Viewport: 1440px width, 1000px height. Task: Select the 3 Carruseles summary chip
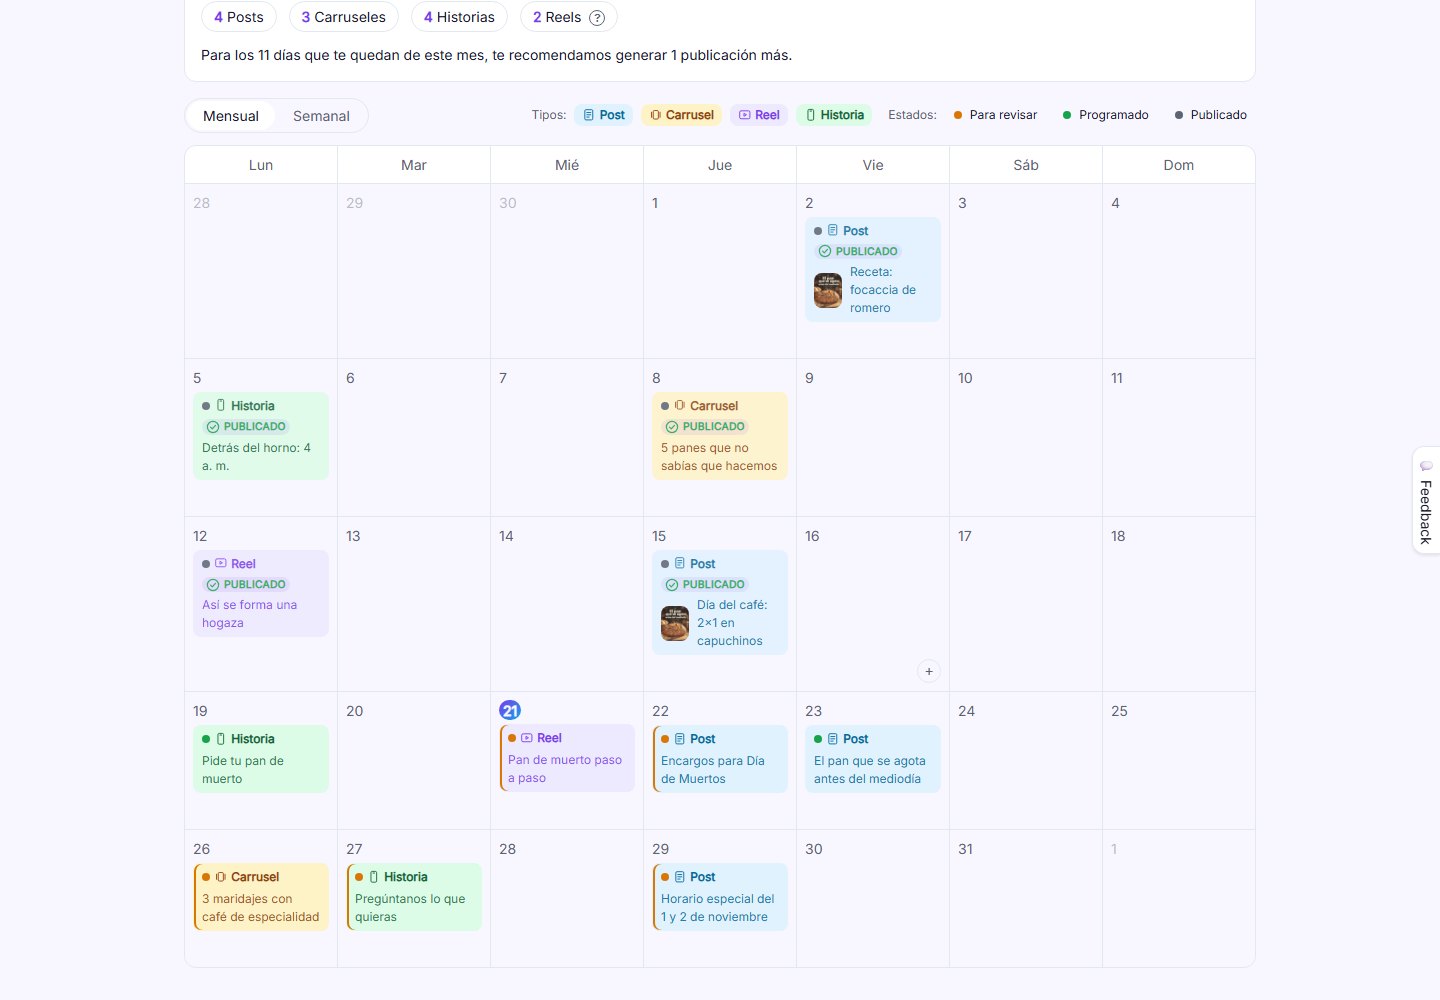344,17
